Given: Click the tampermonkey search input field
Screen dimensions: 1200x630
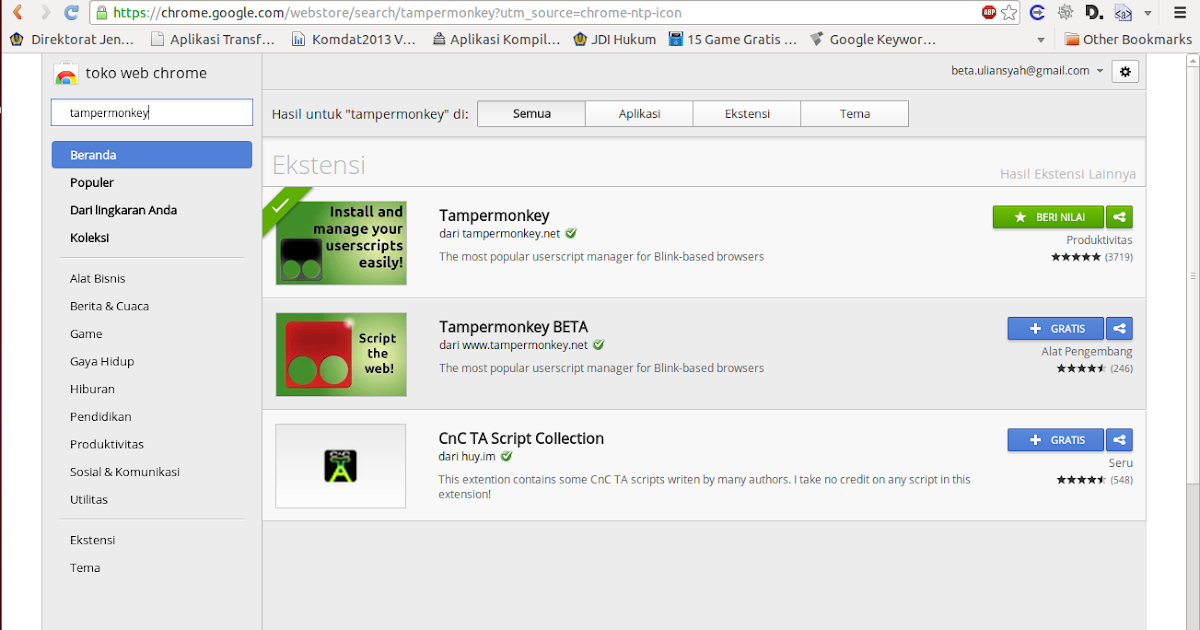Looking at the screenshot, I should pos(152,113).
